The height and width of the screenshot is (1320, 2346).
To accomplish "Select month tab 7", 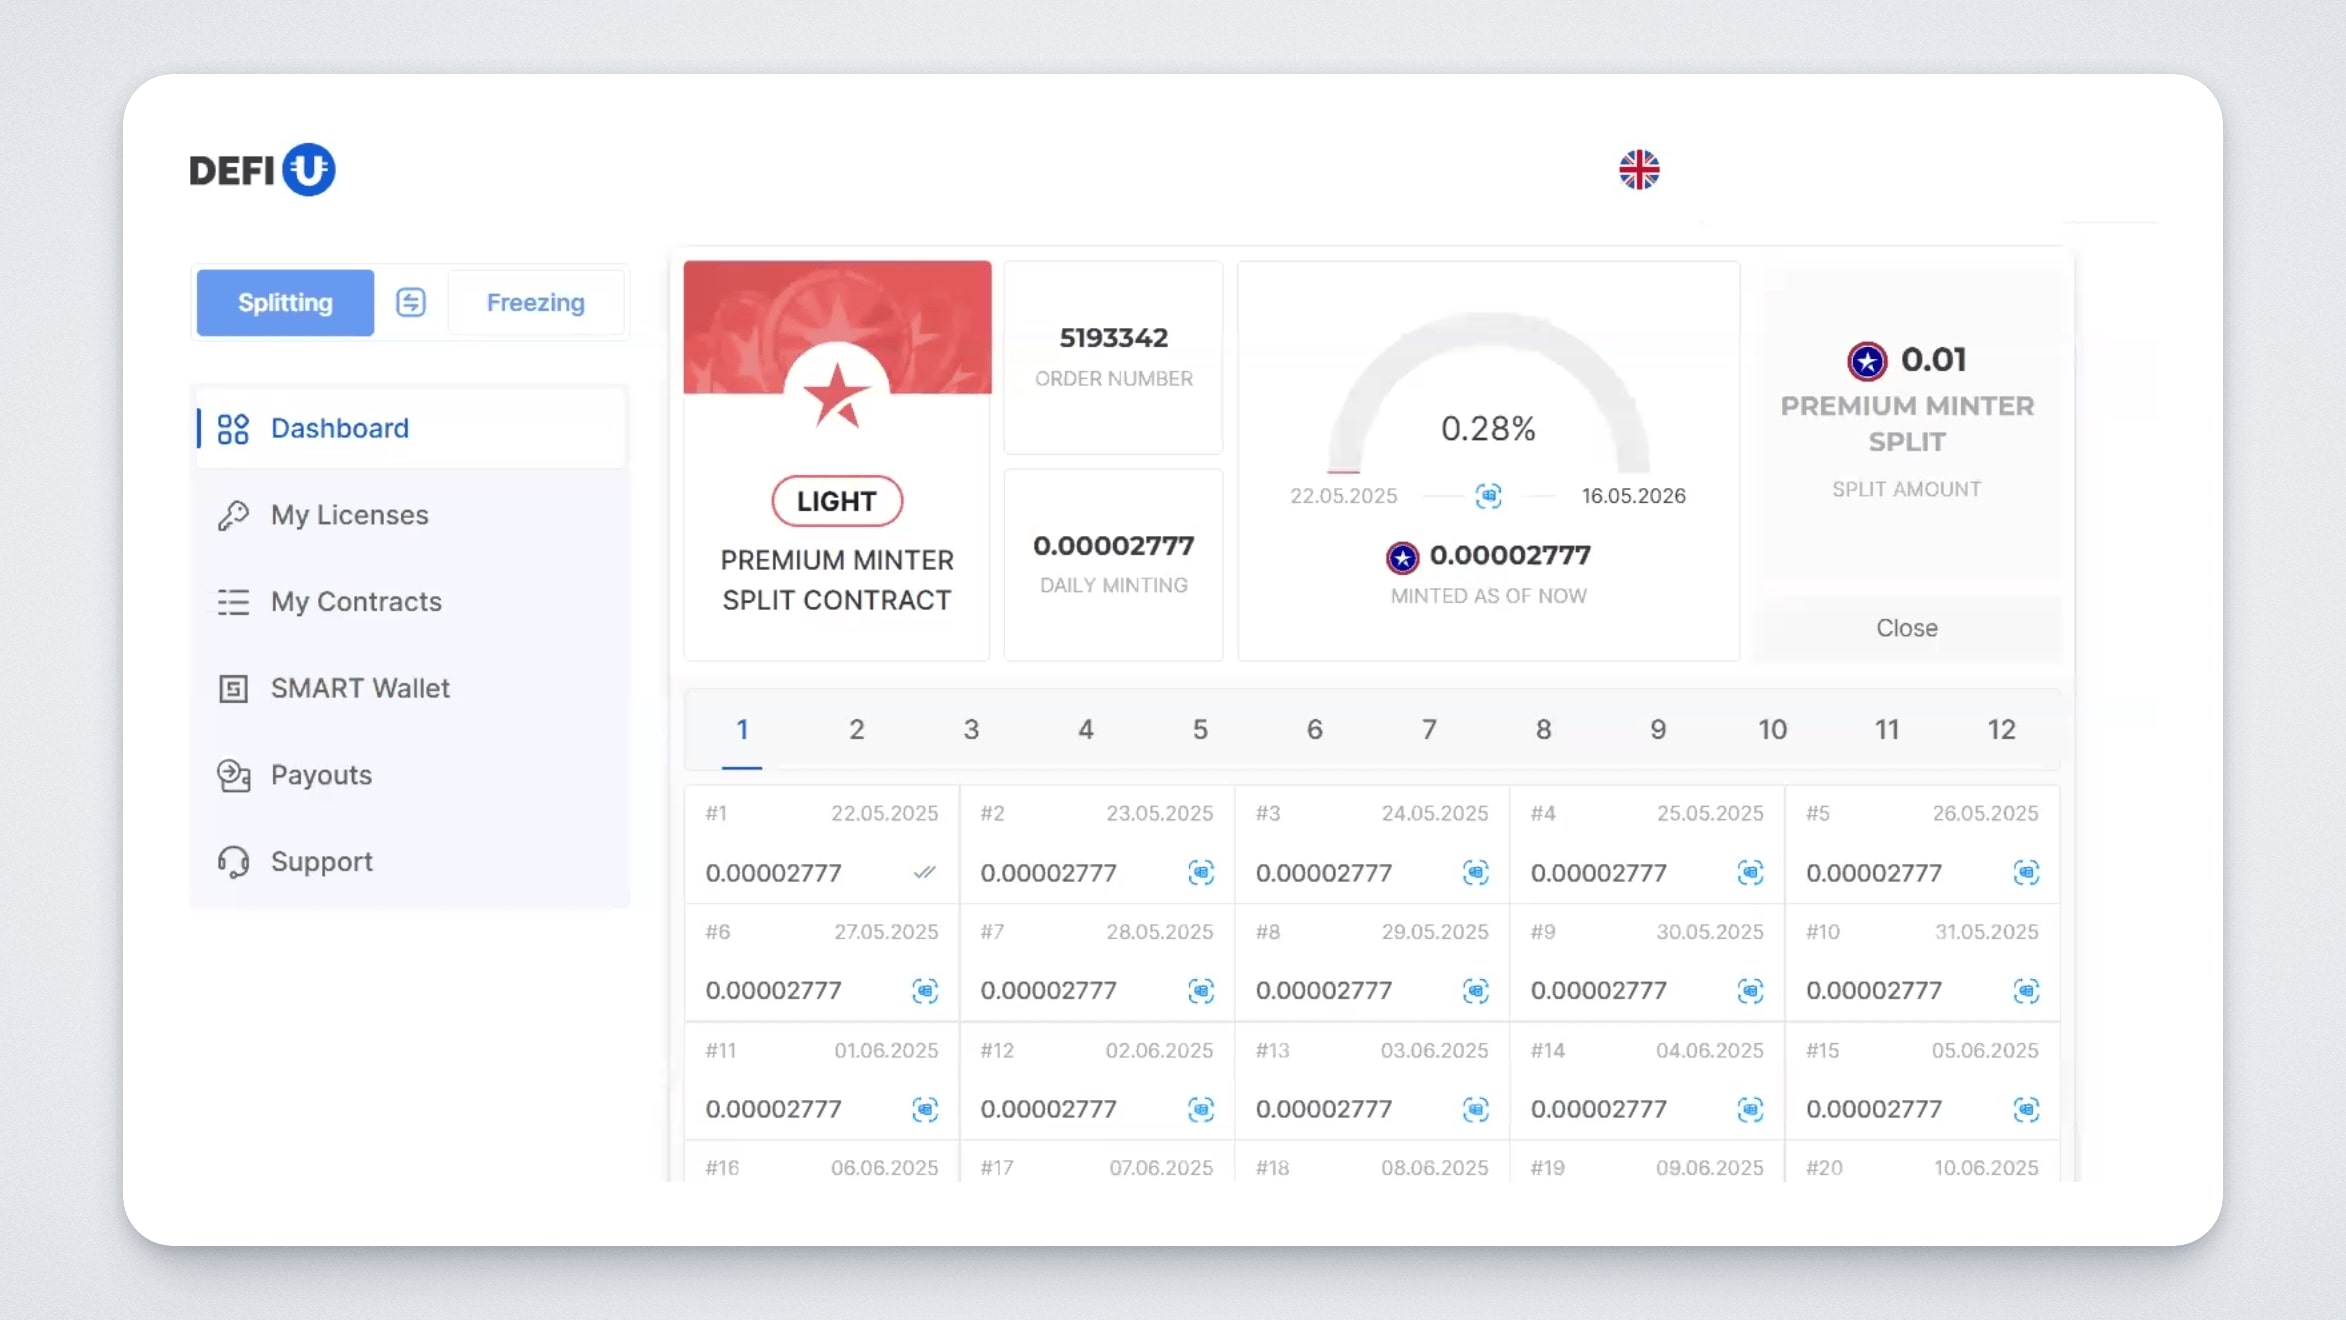I will point(1428,730).
